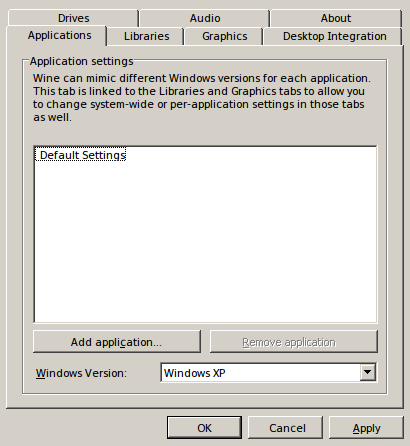Confirm with the OK button
This screenshot has width=410, height=446.
coord(204,428)
